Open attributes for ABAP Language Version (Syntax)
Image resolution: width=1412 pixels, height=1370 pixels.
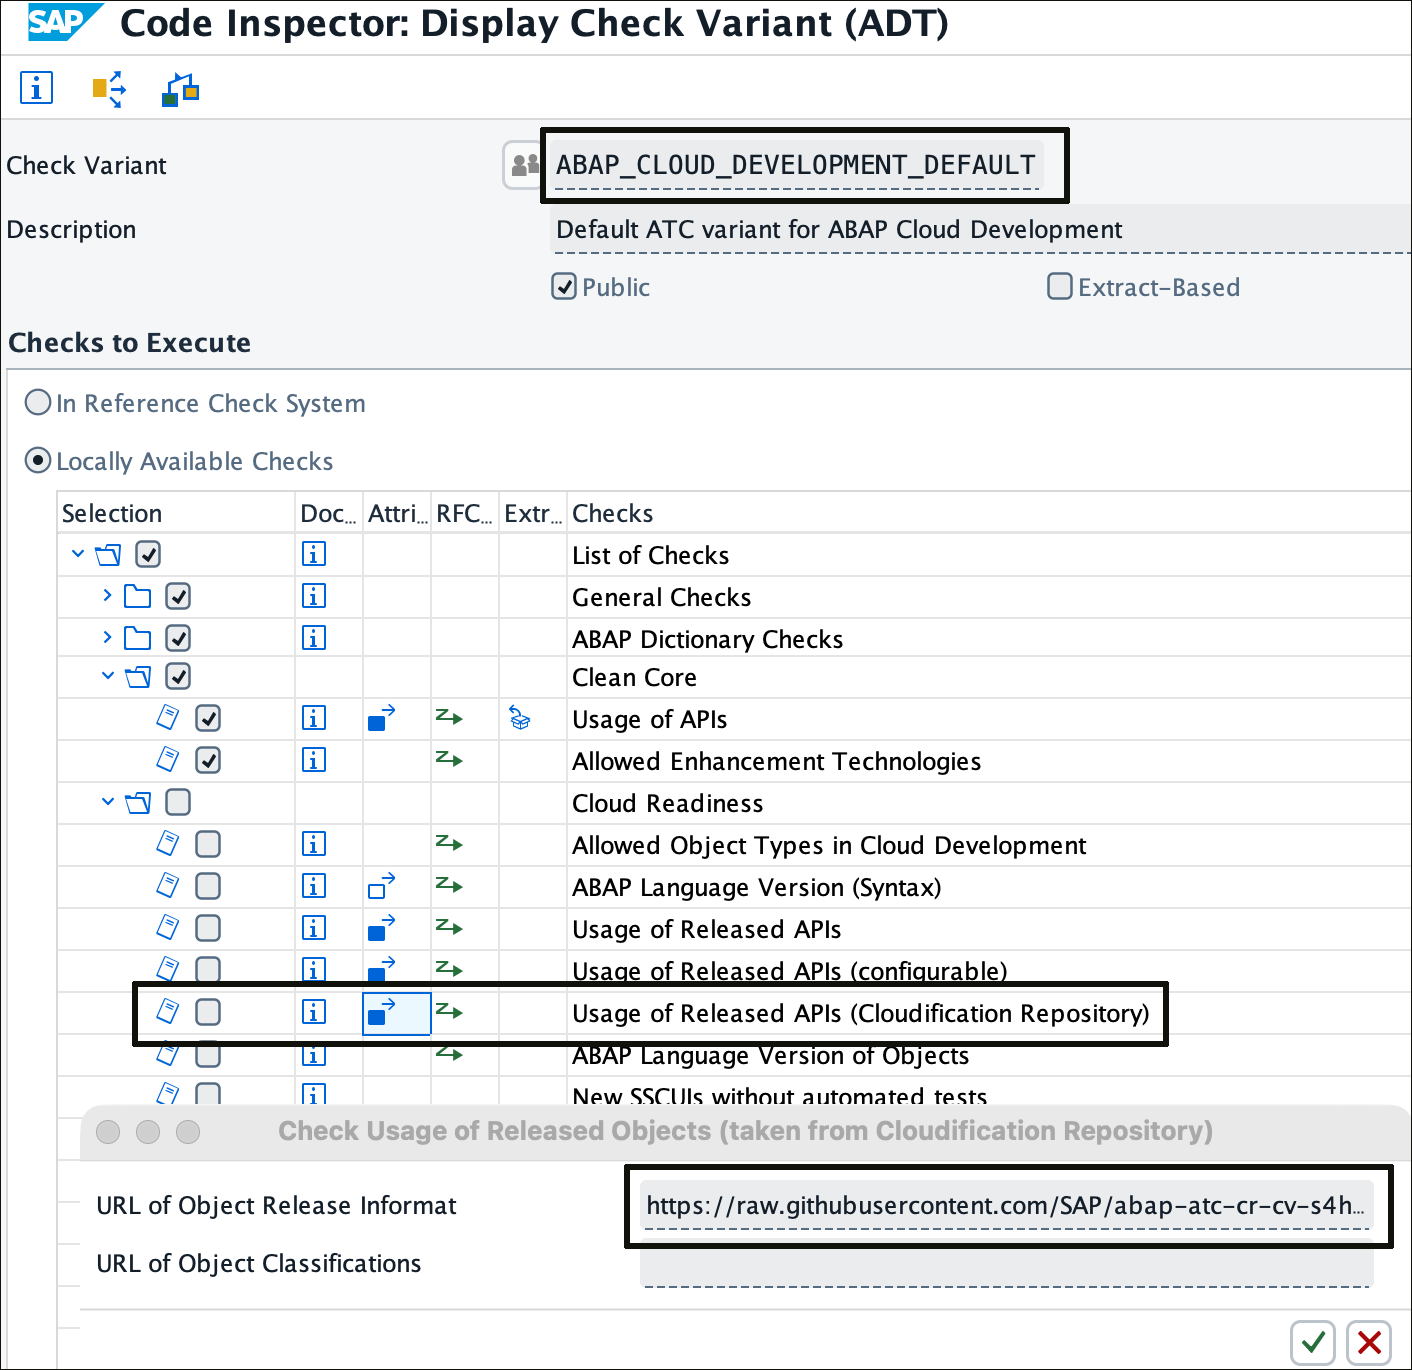point(382,886)
